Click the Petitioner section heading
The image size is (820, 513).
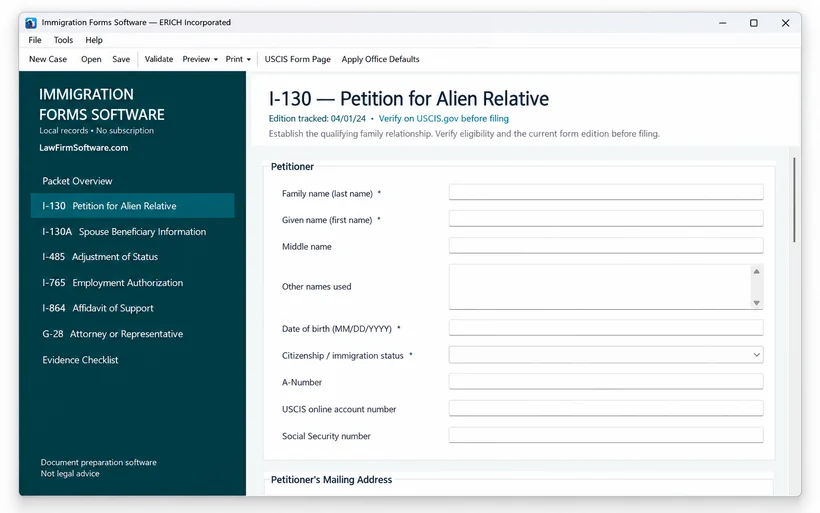pyautogui.click(x=292, y=166)
